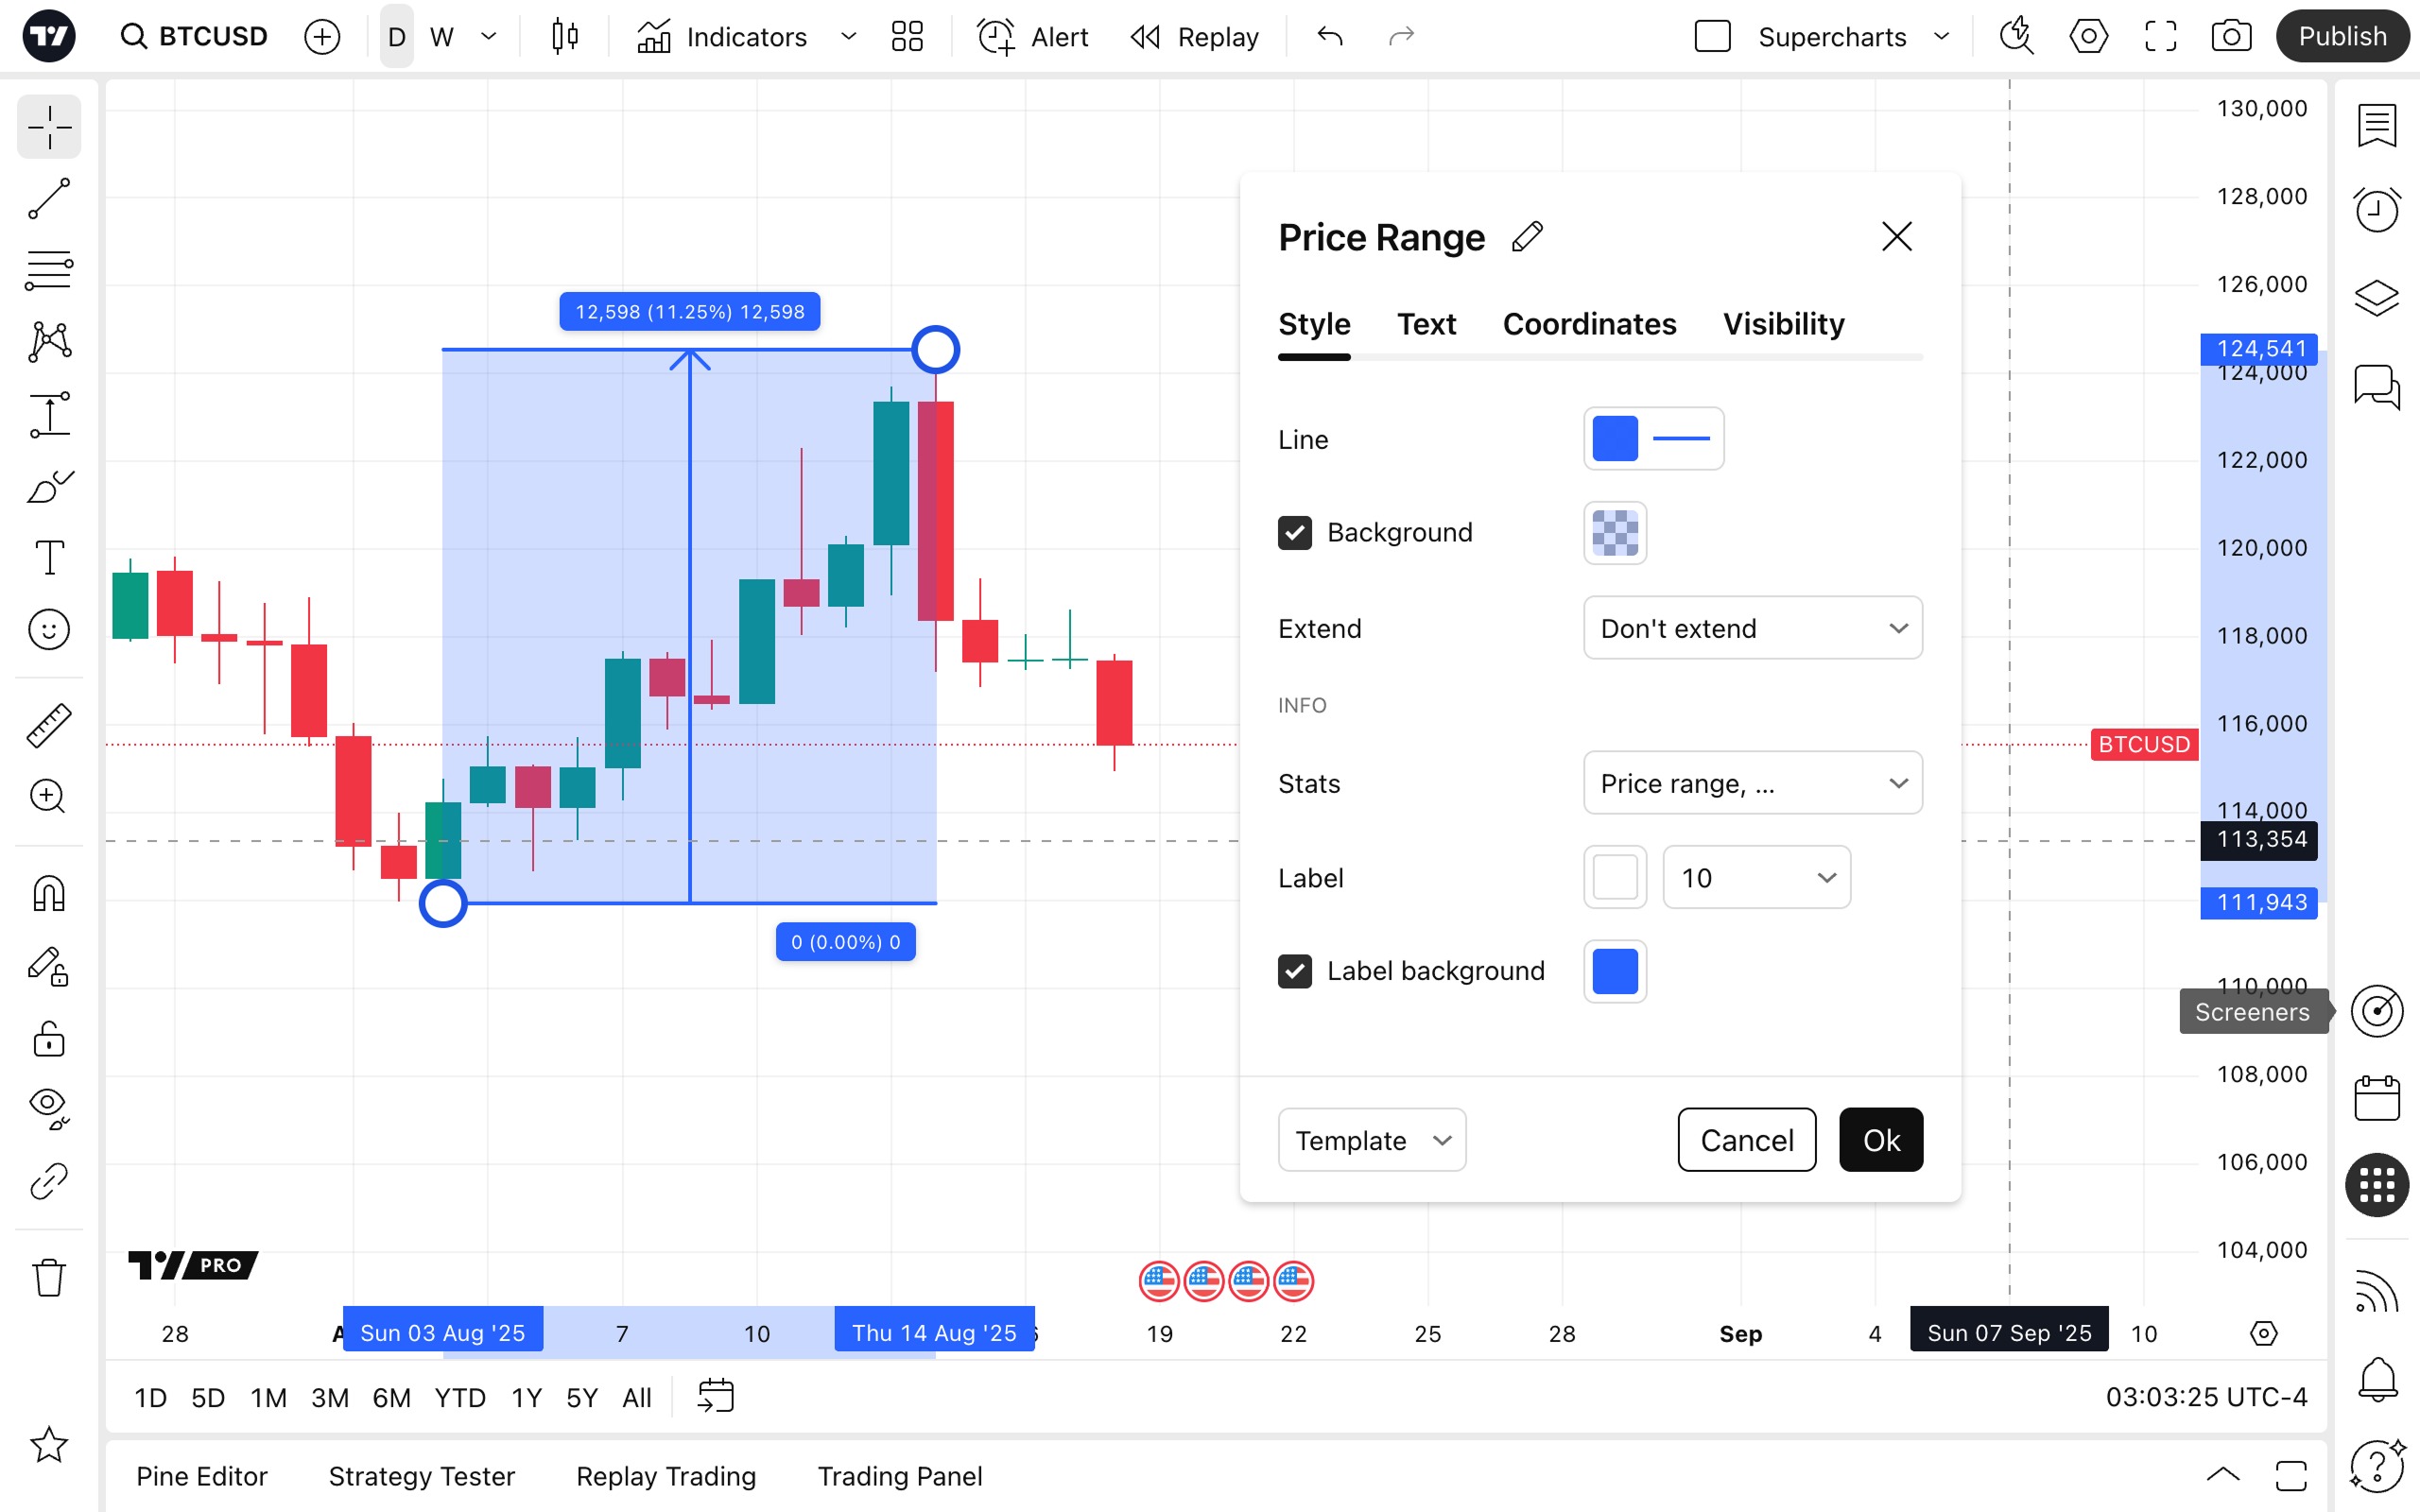The width and height of the screenshot is (2420, 1512).
Task: Uncheck the Label background checkbox
Action: tap(1295, 971)
